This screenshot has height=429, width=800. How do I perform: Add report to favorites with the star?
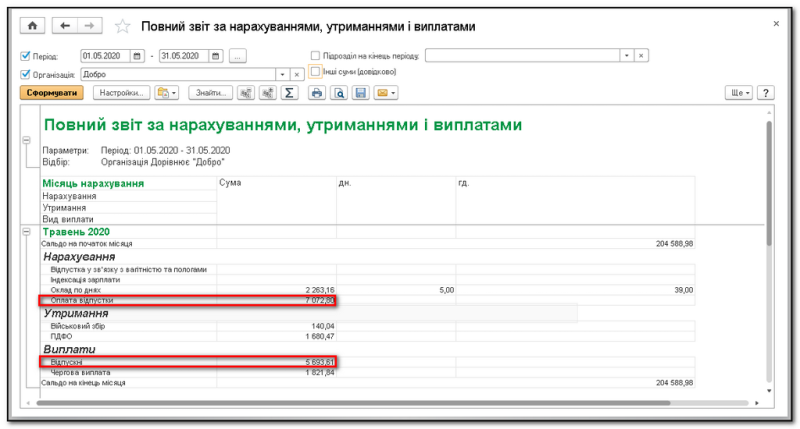coord(122,26)
